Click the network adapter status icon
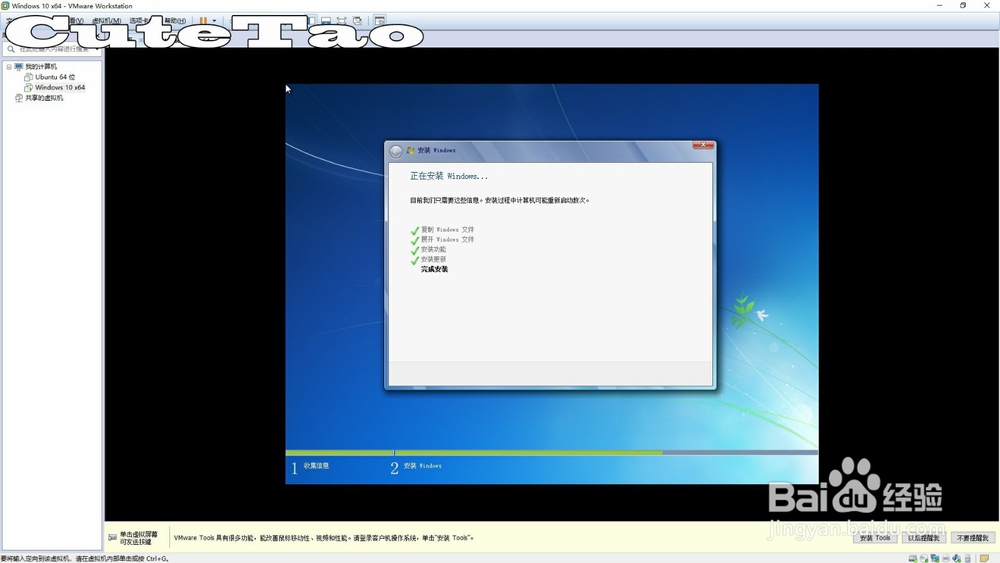The height and width of the screenshot is (563, 1000). point(935,559)
